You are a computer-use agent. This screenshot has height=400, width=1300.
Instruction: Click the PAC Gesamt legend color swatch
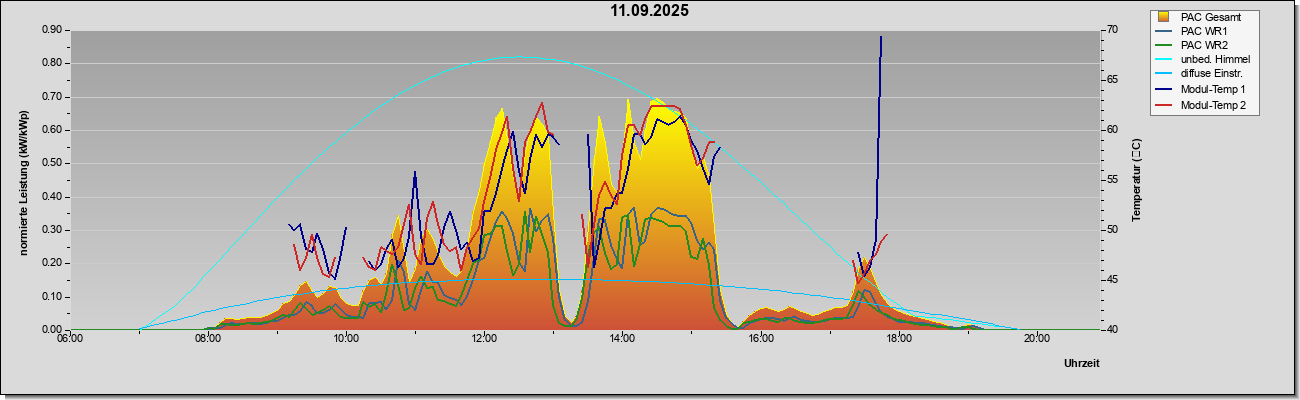1163,17
